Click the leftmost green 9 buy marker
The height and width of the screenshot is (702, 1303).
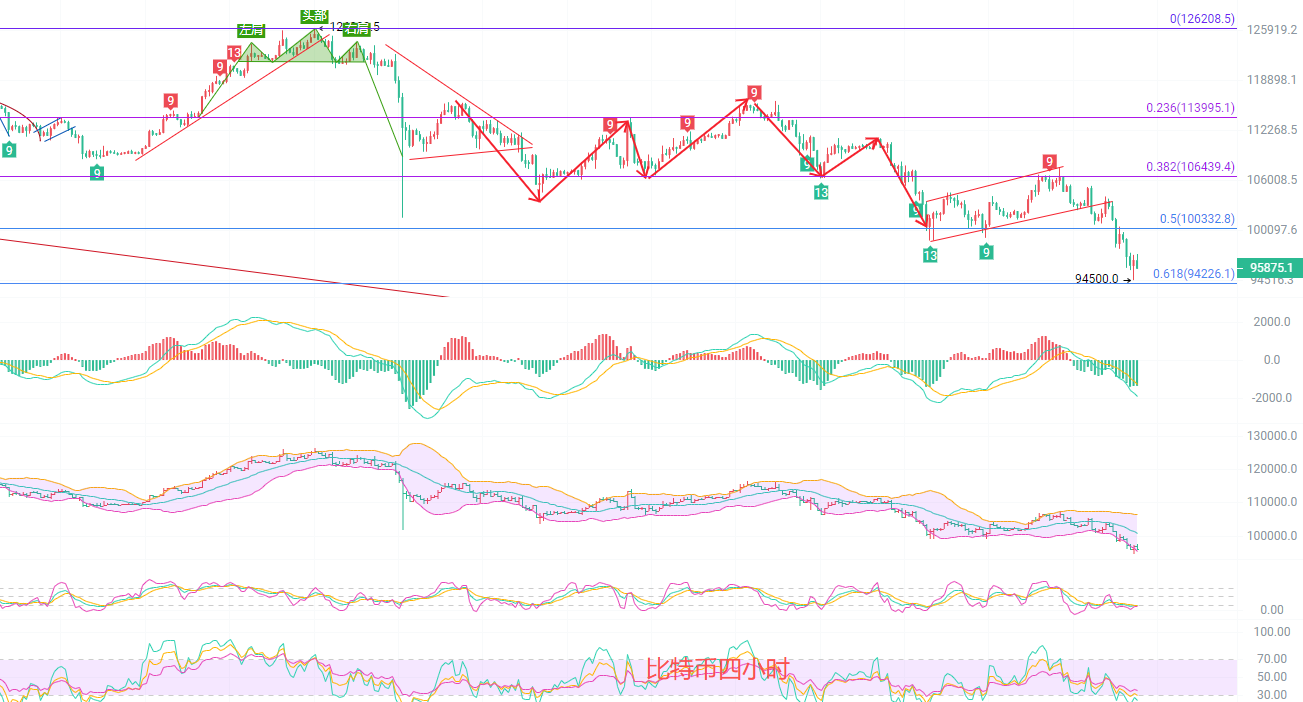pos(9,150)
